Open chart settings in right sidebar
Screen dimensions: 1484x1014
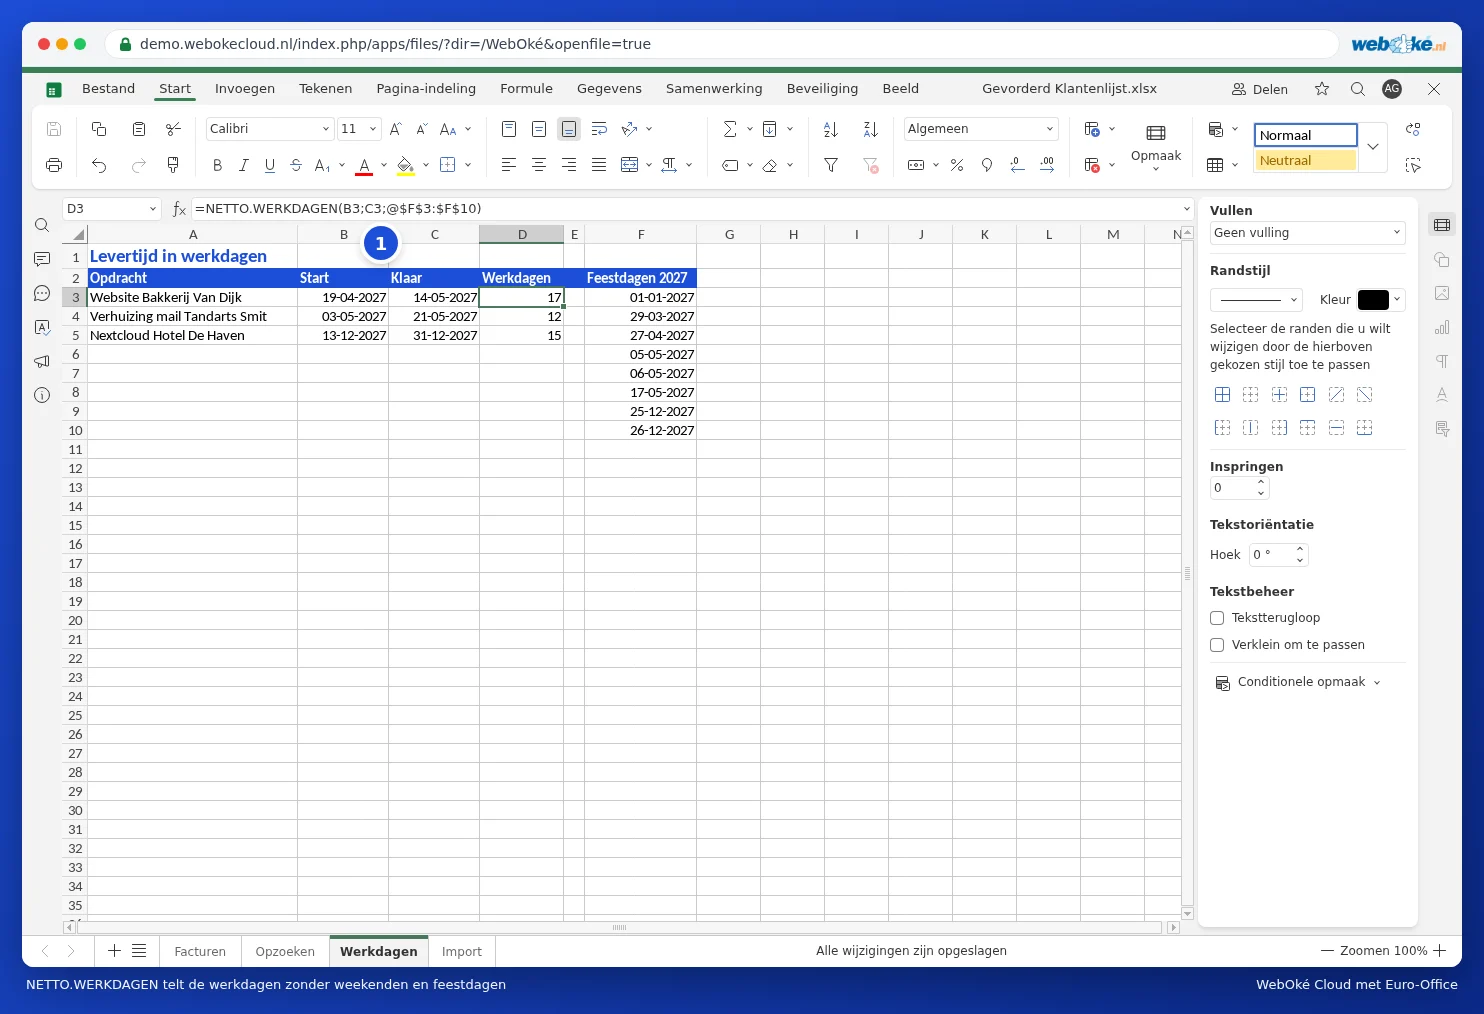point(1442,327)
